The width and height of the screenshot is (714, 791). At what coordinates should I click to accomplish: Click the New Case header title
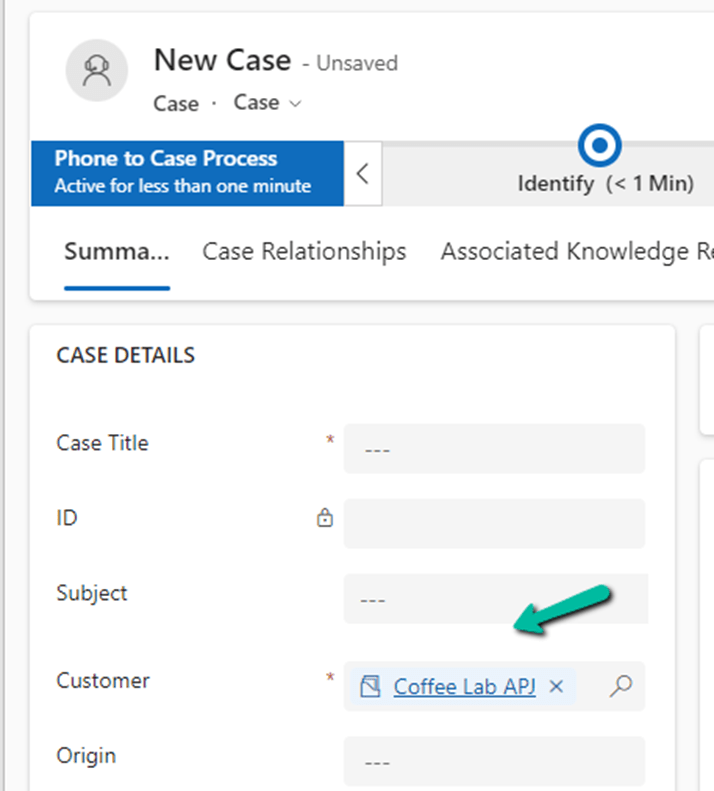point(222,61)
